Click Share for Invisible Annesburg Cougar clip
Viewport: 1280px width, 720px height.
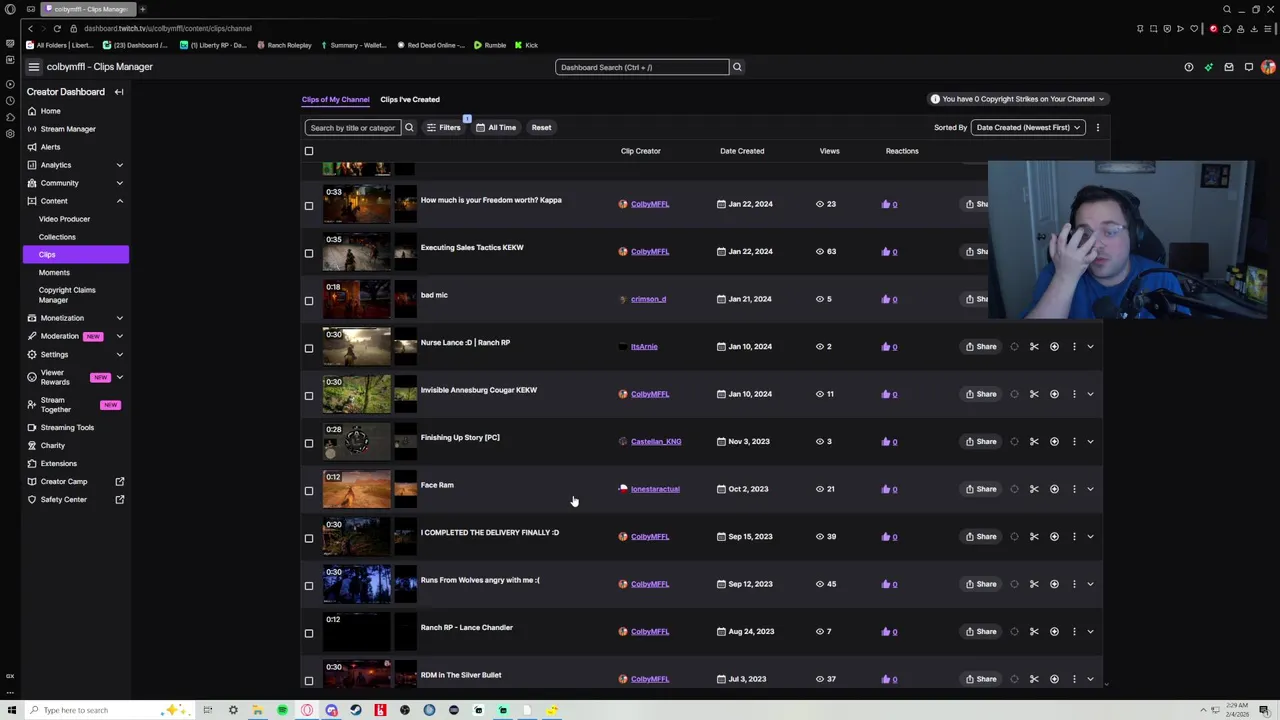coord(981,394)
